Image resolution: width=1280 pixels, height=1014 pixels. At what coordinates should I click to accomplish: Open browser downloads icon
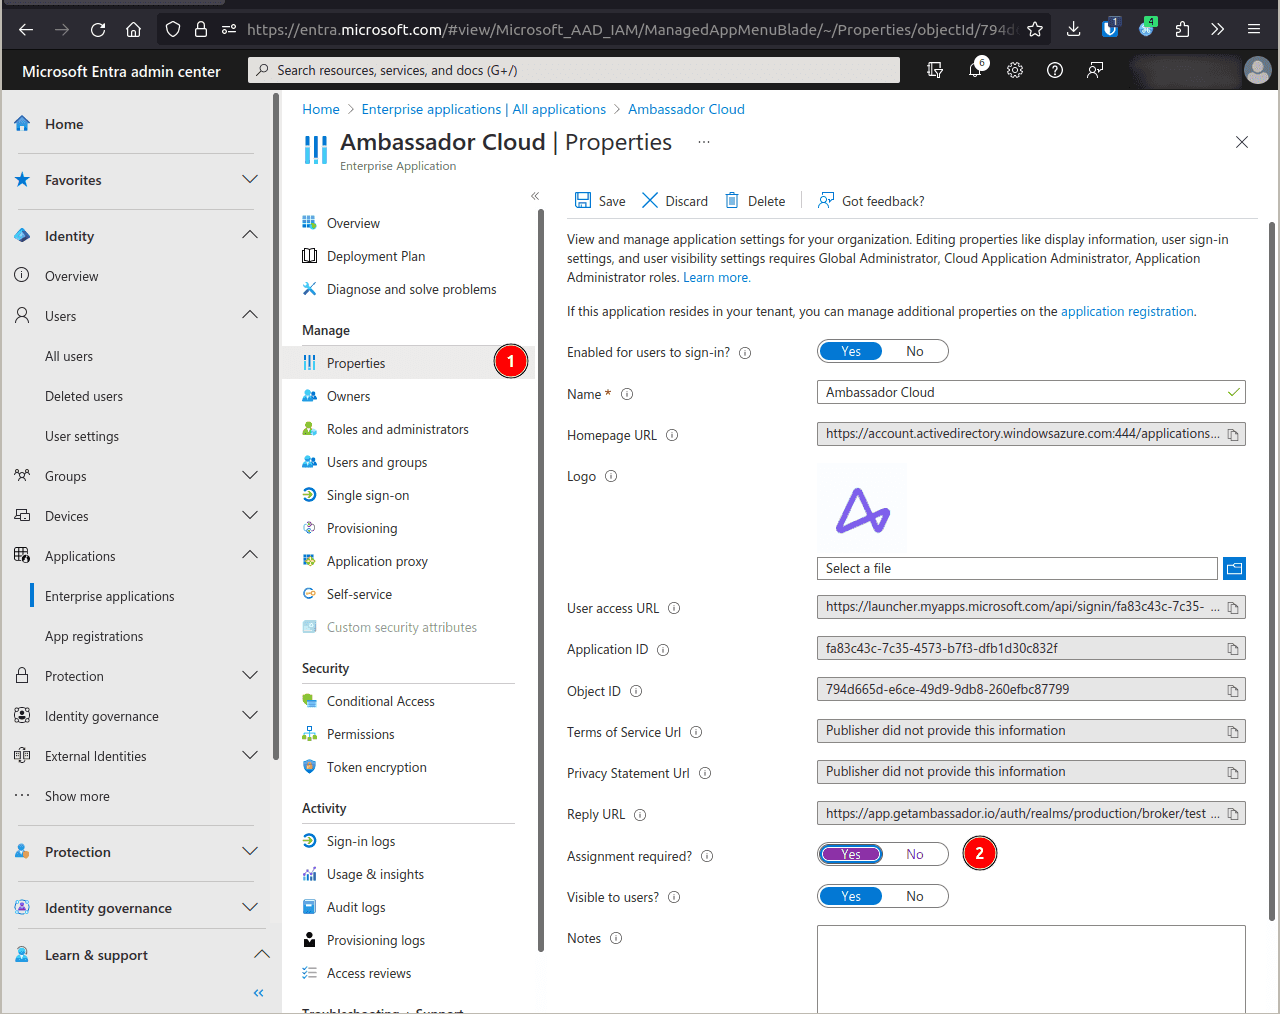pyautogui.click(x=1073, y=29)
